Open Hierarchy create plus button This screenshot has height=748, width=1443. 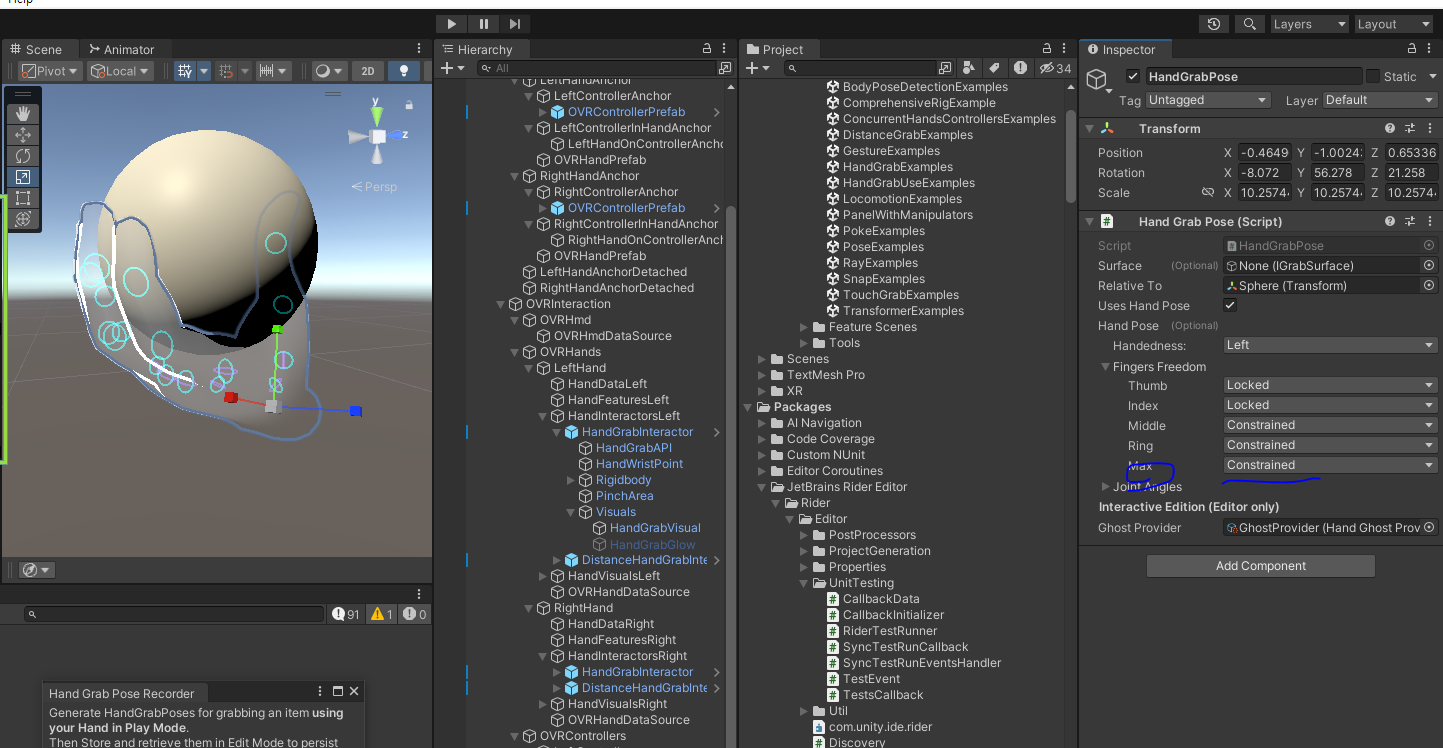(453, 68)
